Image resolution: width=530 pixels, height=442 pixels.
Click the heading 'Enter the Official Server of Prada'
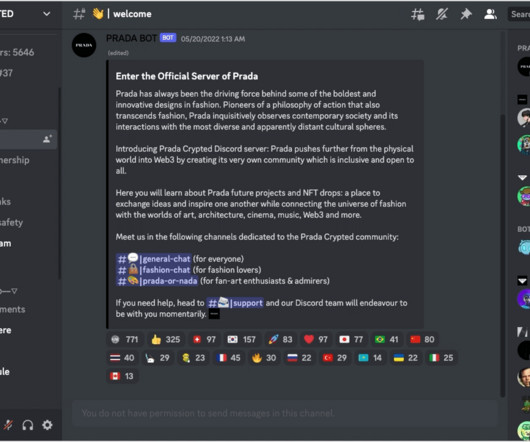(187, 76)
